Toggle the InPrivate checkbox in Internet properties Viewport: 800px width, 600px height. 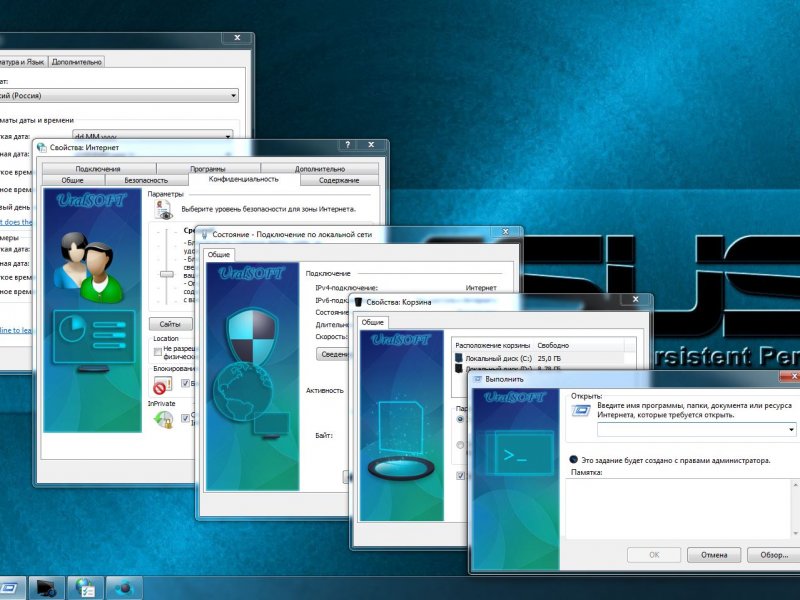coord(185,418)
